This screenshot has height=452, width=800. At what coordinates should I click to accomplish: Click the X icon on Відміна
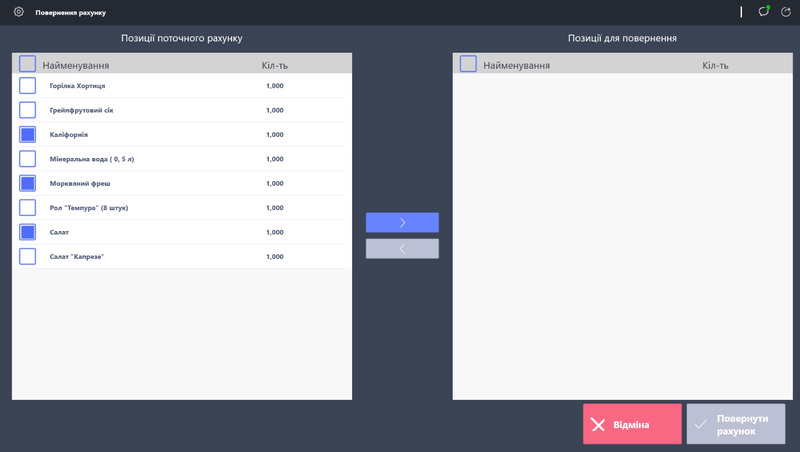[598, 425]
